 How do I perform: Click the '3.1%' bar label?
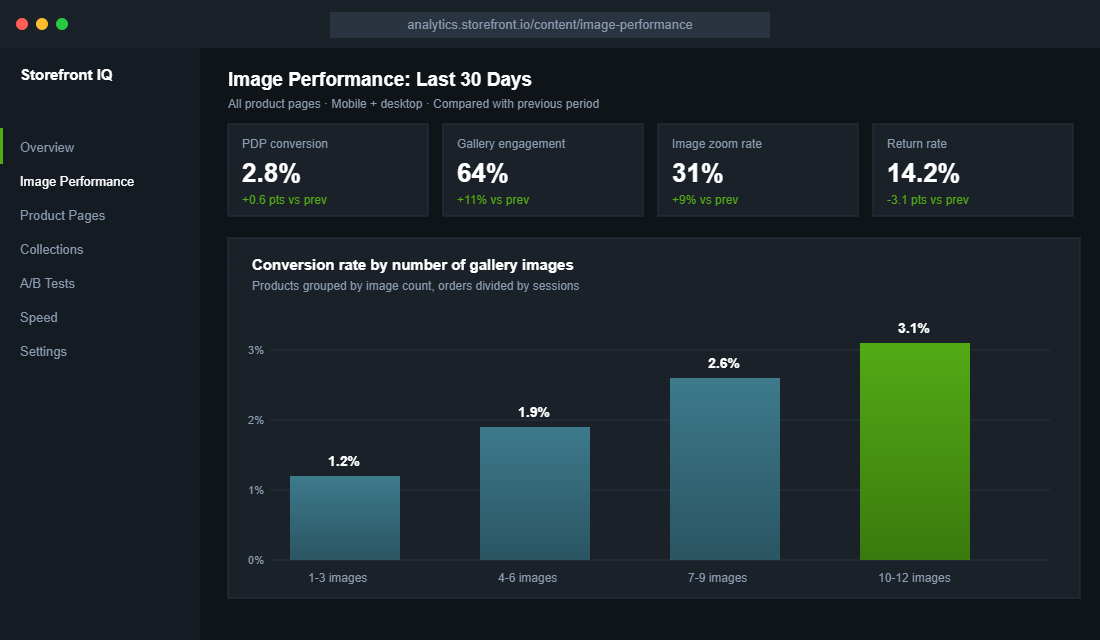[x=913, y=328]
